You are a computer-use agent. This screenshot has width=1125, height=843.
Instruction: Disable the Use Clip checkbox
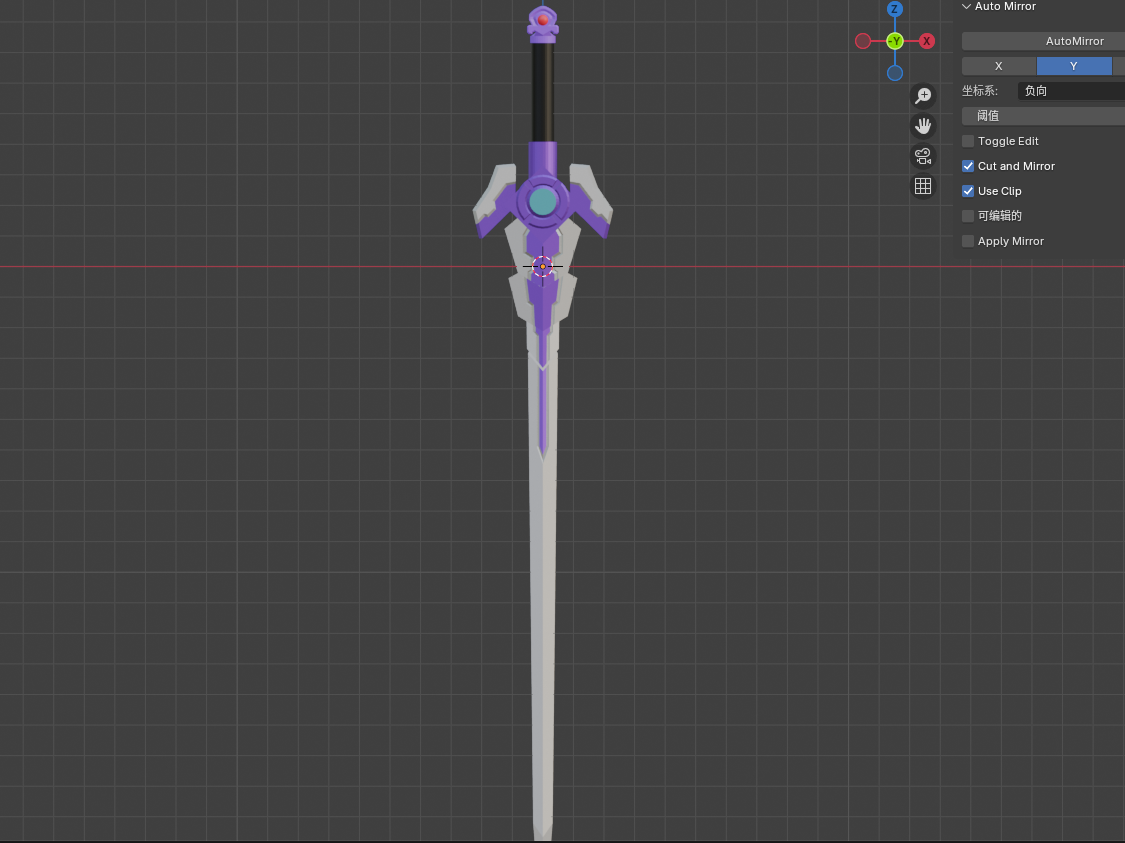click(x=968, y=191)
